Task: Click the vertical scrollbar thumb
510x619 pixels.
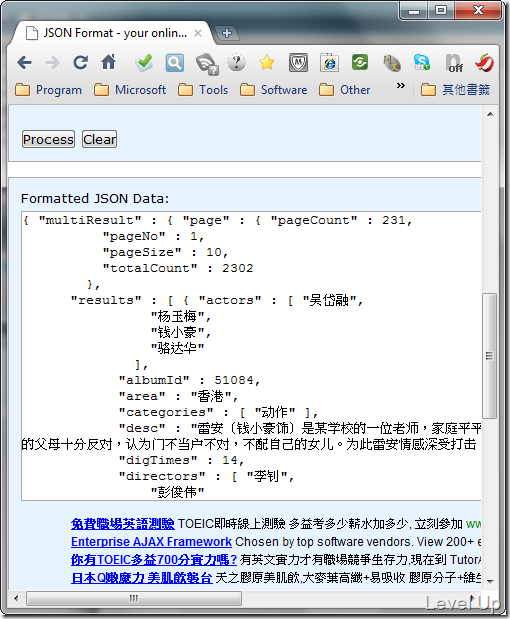Action: pos(489,356)
